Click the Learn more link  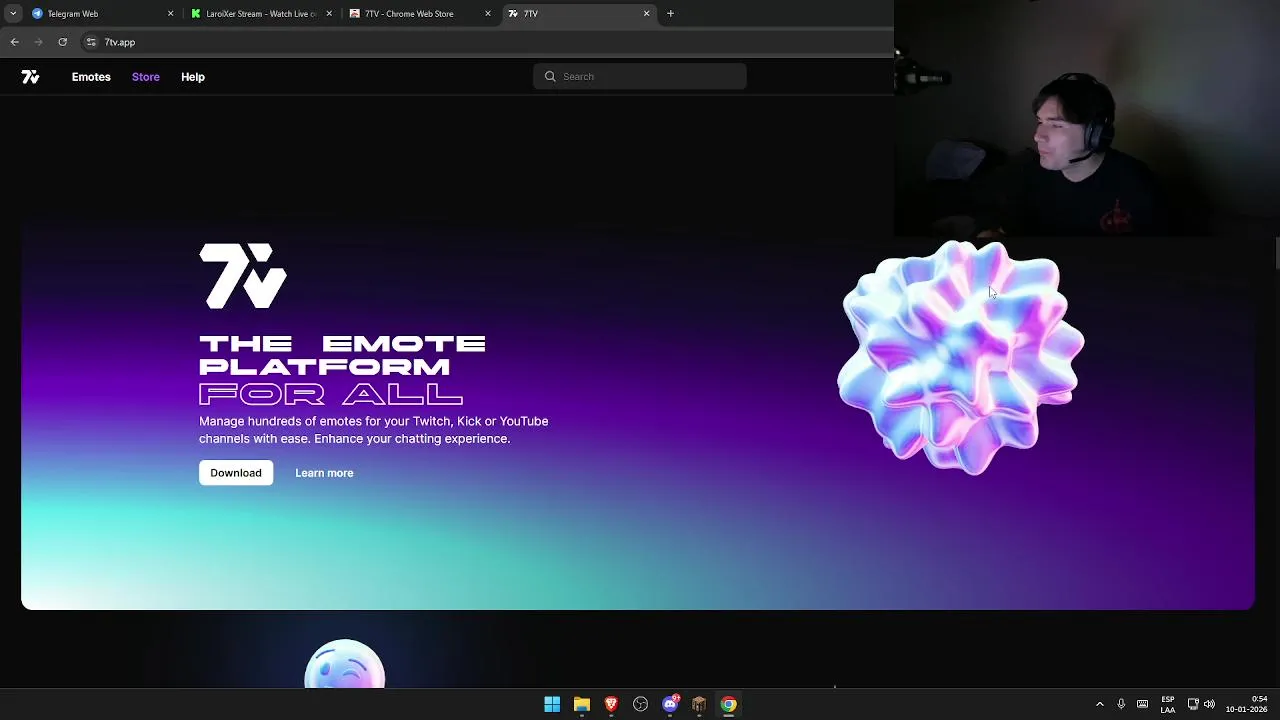pos(324,473)
